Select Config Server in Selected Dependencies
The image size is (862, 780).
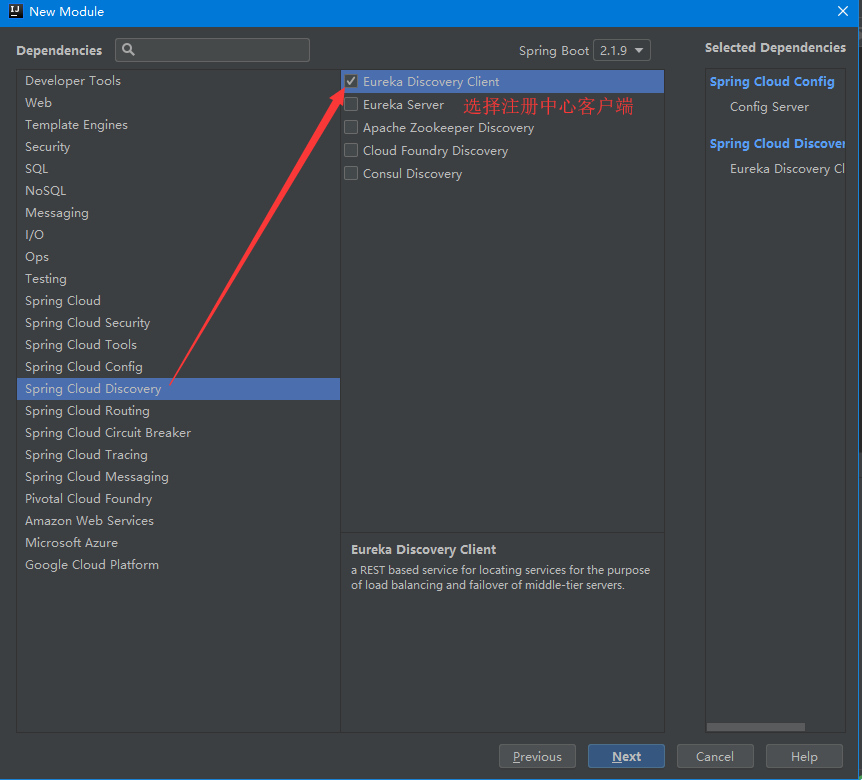coord(769,107)
